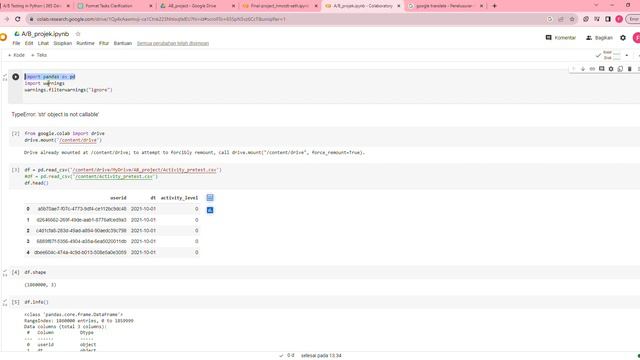Open the File menu
640x360 pixels.
pyautogui.click(x=16, y=43)
